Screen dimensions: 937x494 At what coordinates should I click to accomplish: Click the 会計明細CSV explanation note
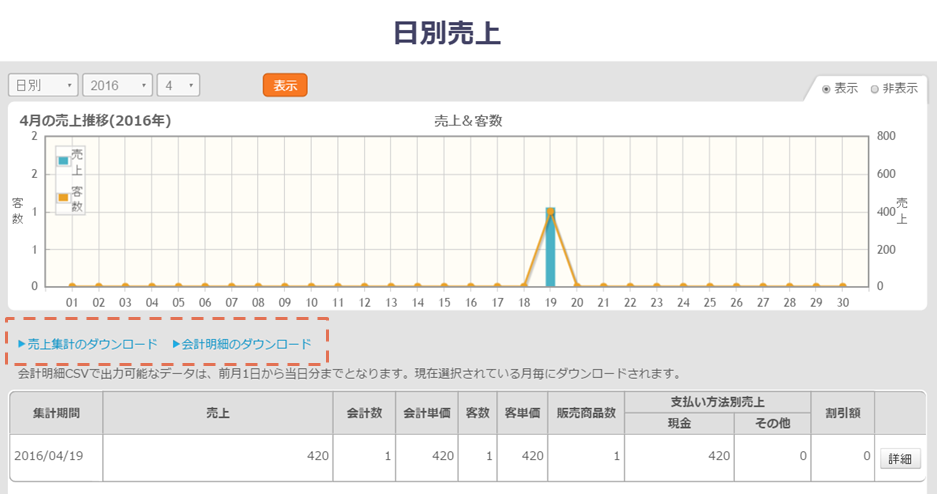pos(350,374)
